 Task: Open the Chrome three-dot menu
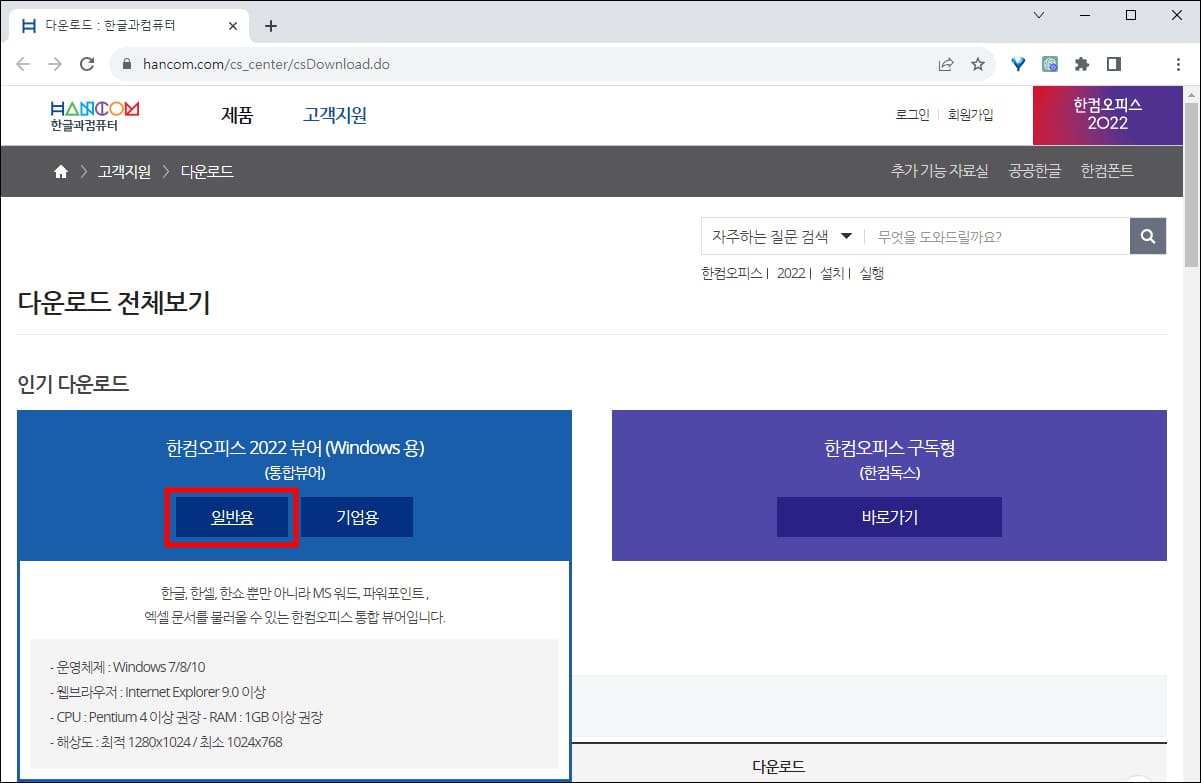[x=1179, y=62]
